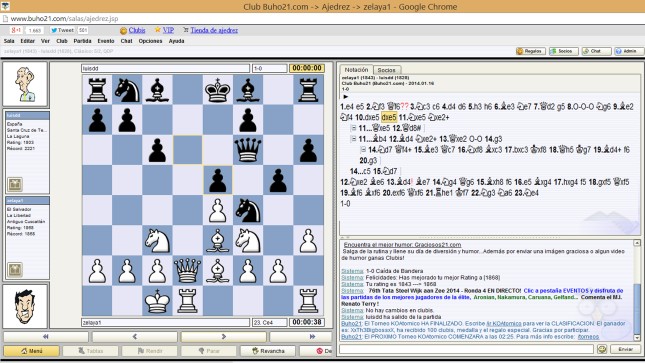Click the emoticon smiley icon beside chat input
This screenshot has height=363, width=645.
[602, 349]
